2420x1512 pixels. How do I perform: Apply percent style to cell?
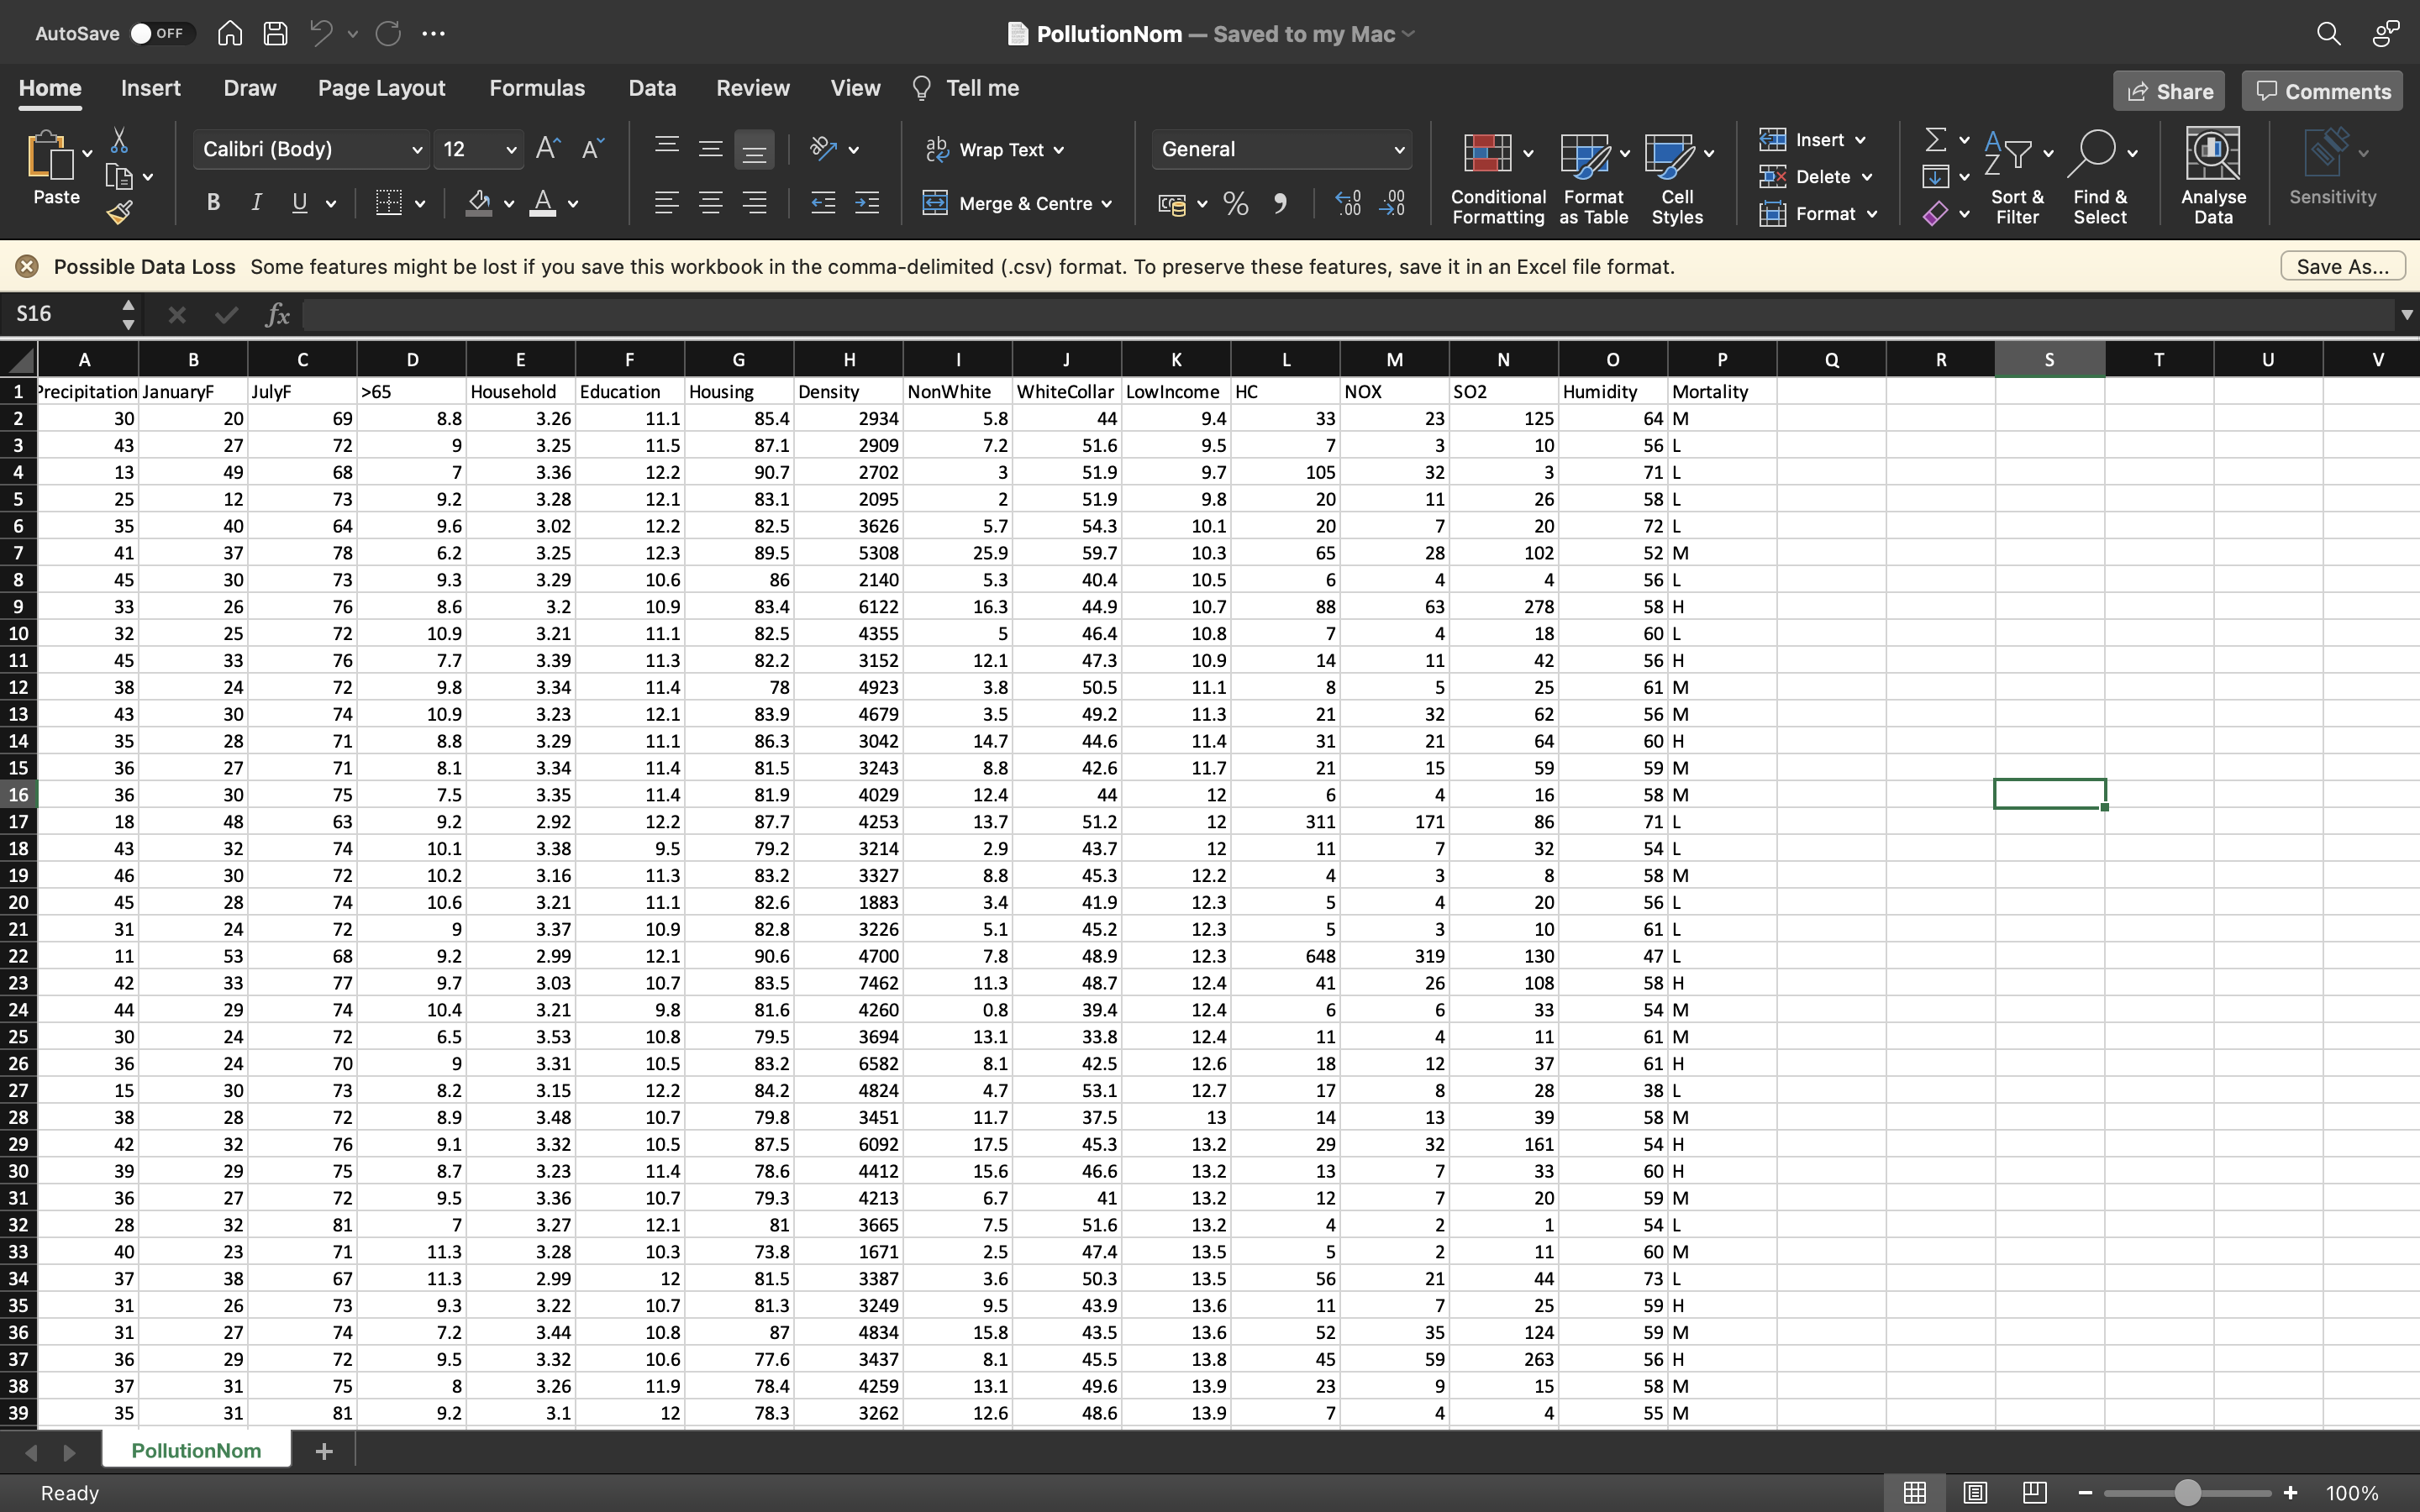pos(1236,204)
